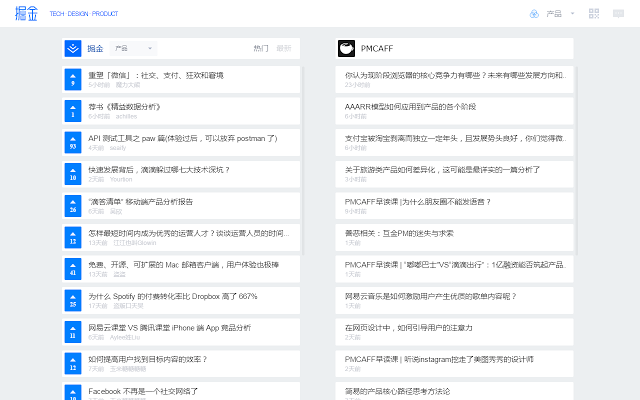Screen dimensions: 640x400
Task: Upvote the API 测试工具之 paw article
Action: point(73,142)
